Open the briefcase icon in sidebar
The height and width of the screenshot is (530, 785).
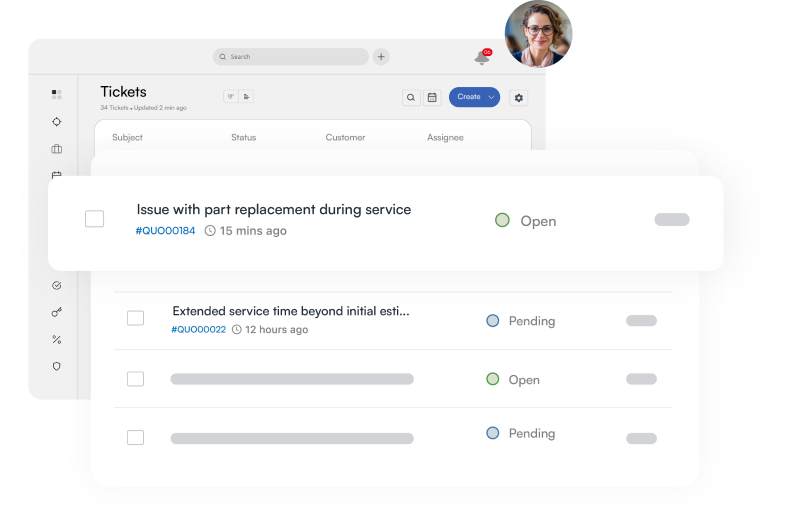click(57, 149)
